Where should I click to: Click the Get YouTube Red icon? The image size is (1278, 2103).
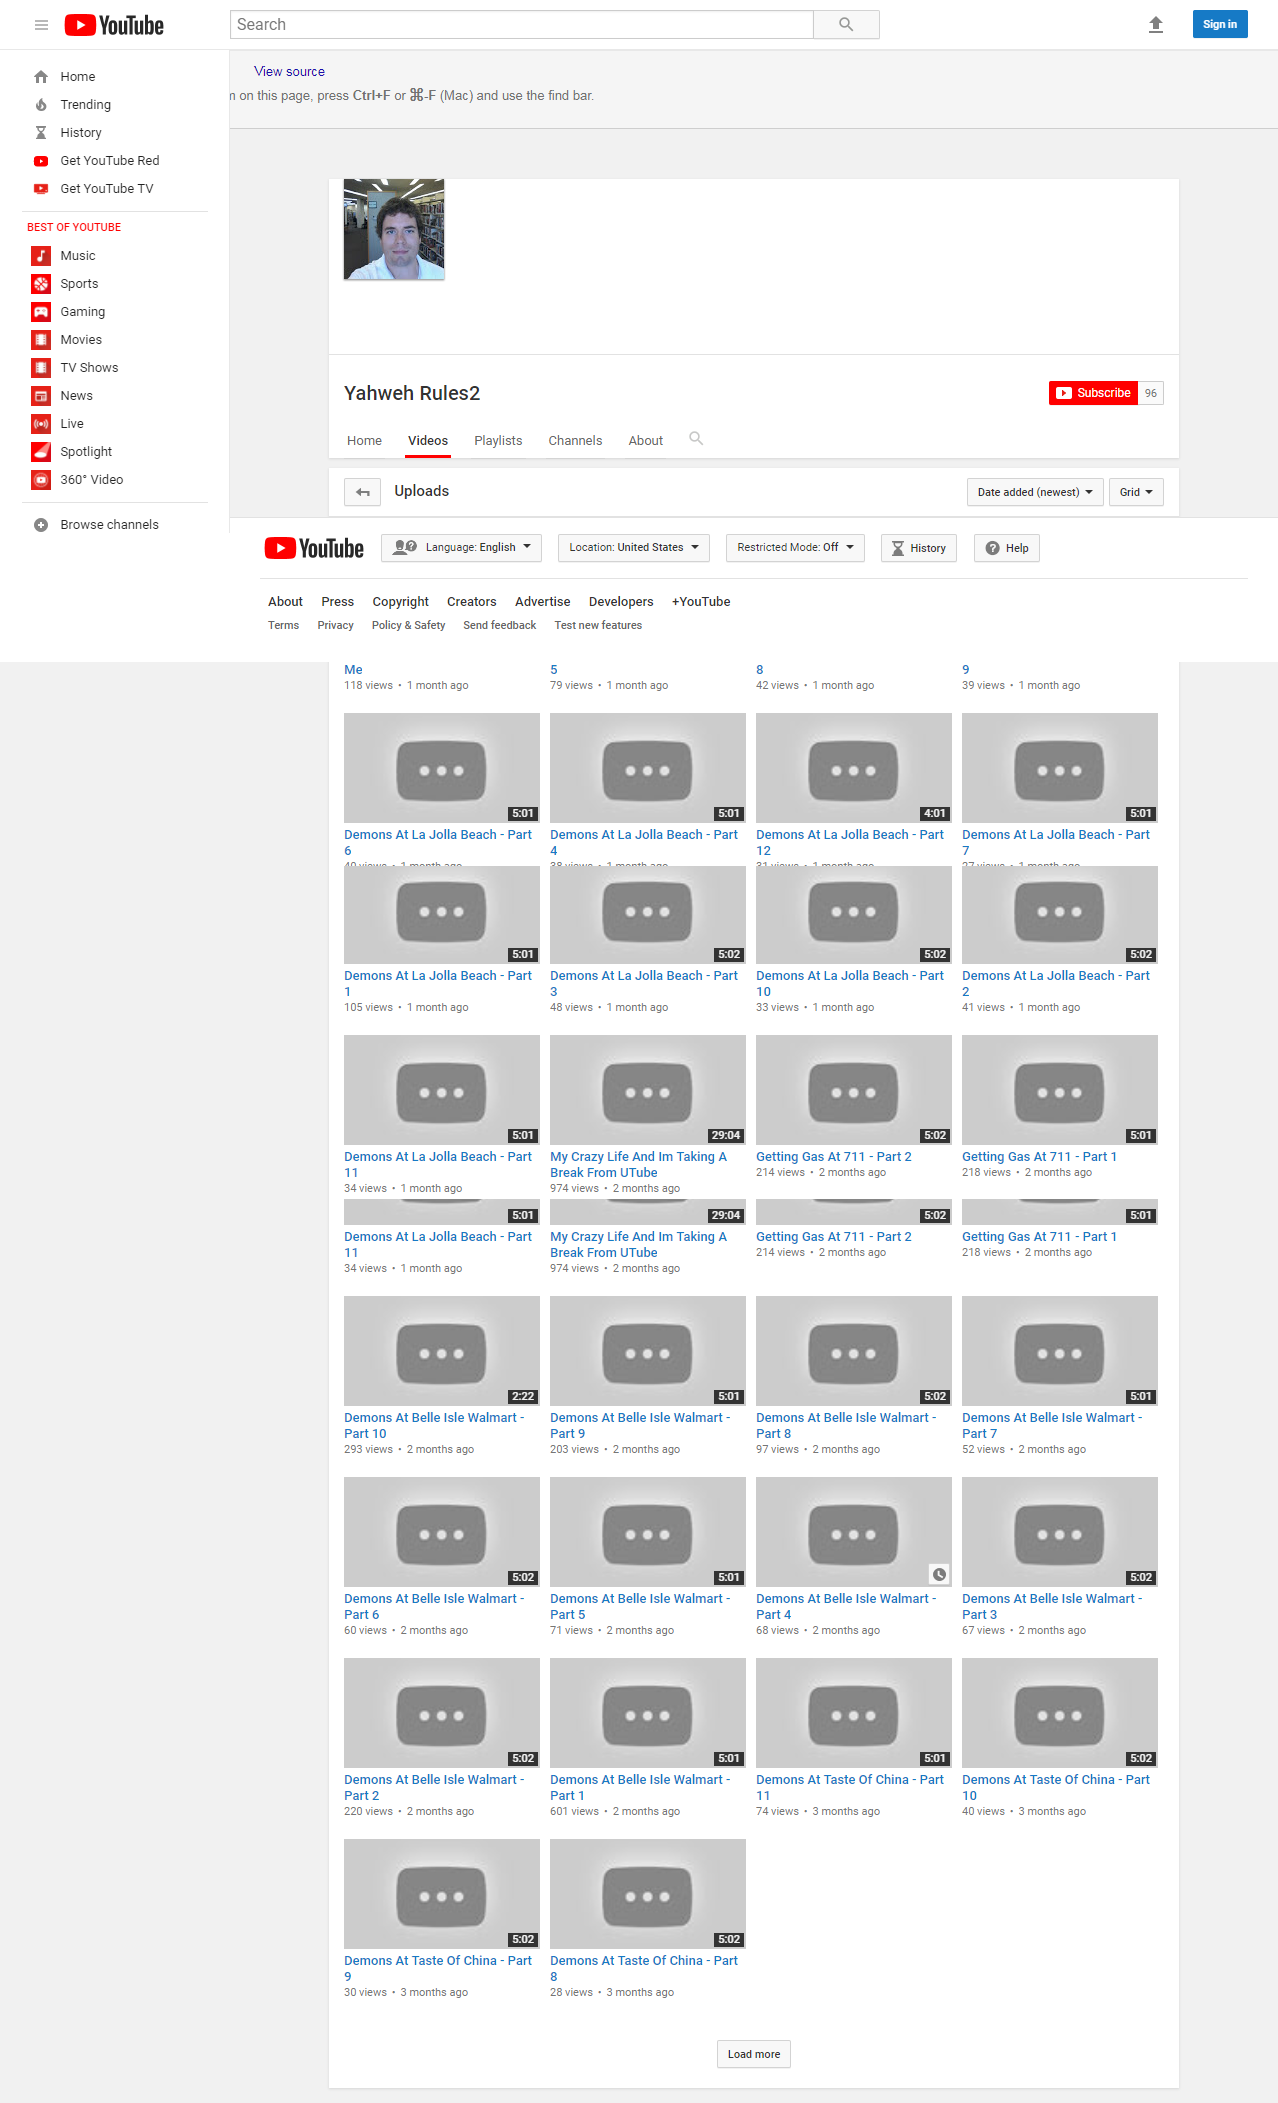pos(41,161)
